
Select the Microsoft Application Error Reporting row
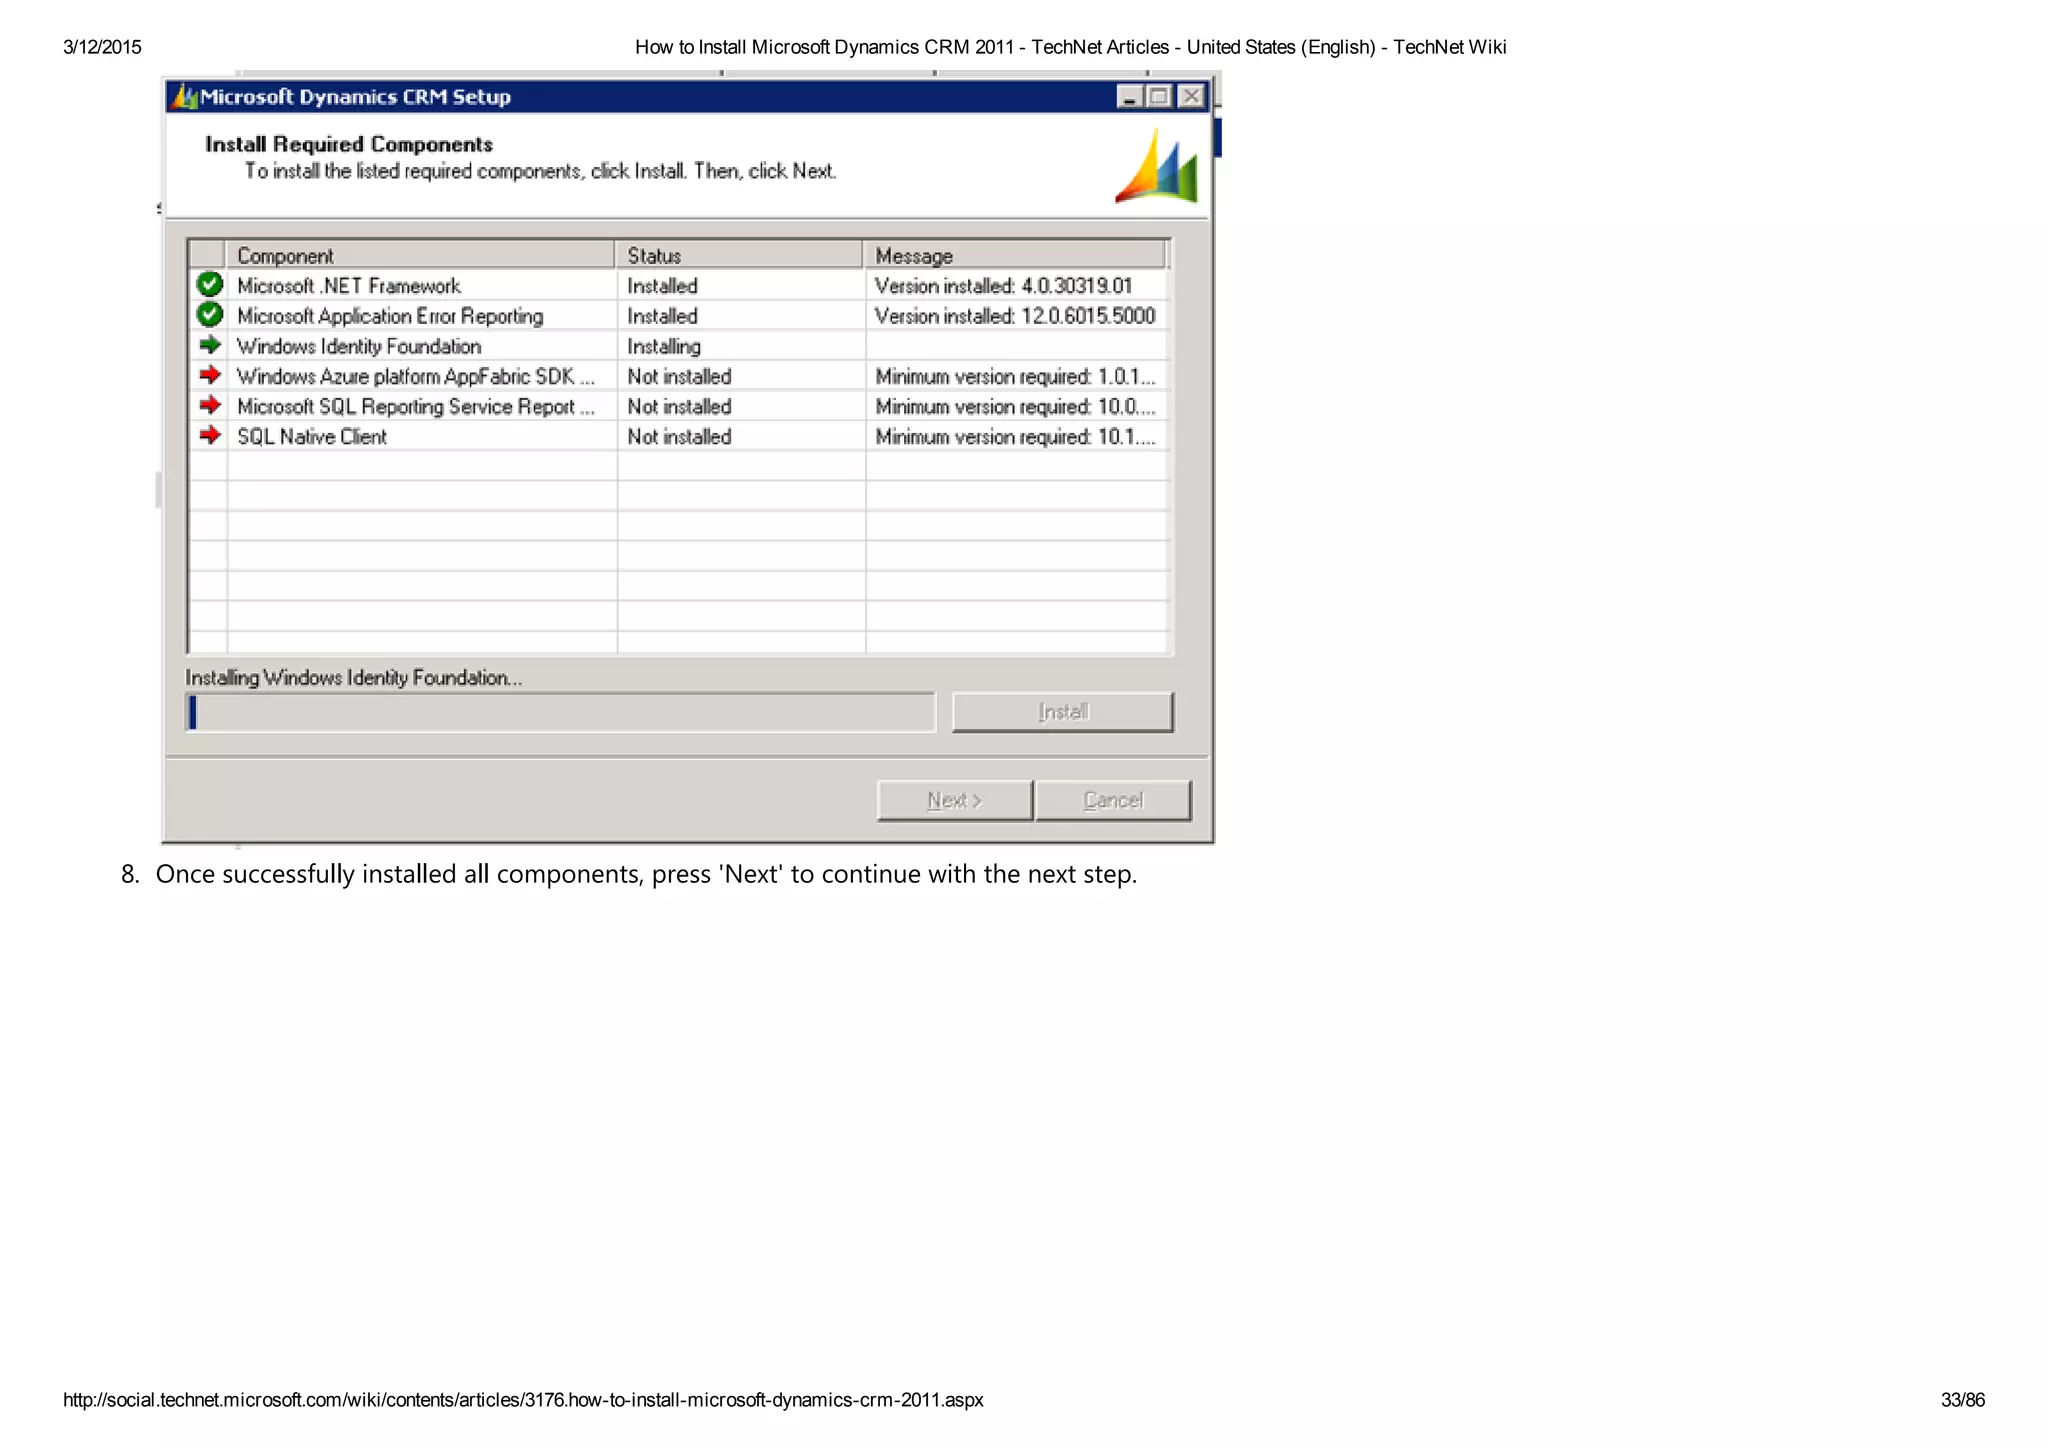679,316
